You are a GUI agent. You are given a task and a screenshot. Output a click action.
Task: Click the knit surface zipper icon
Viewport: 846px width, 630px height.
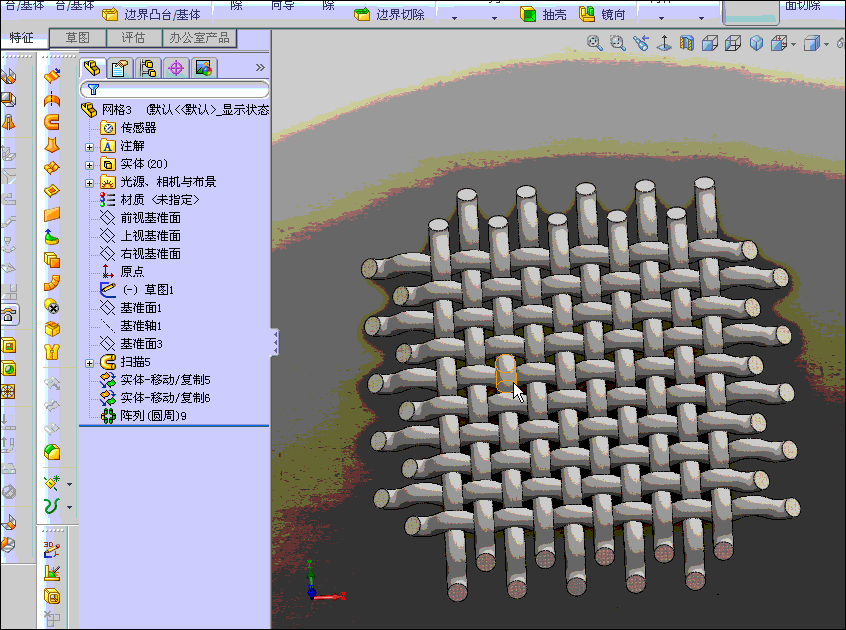52,352
